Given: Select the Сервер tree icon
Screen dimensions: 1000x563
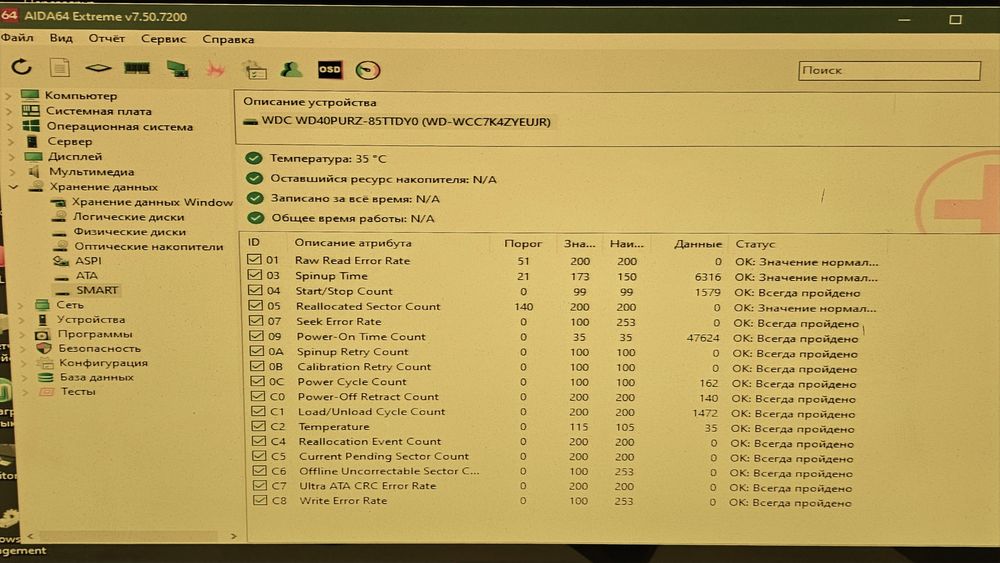Looking at the screenshot, I should (32, 141).
